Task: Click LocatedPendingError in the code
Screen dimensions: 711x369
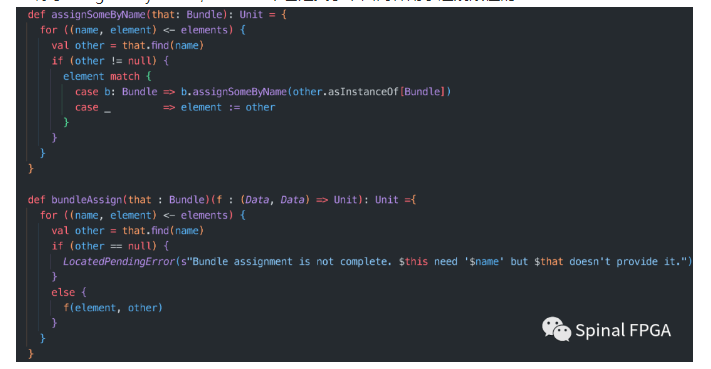Action: (119, 262)
